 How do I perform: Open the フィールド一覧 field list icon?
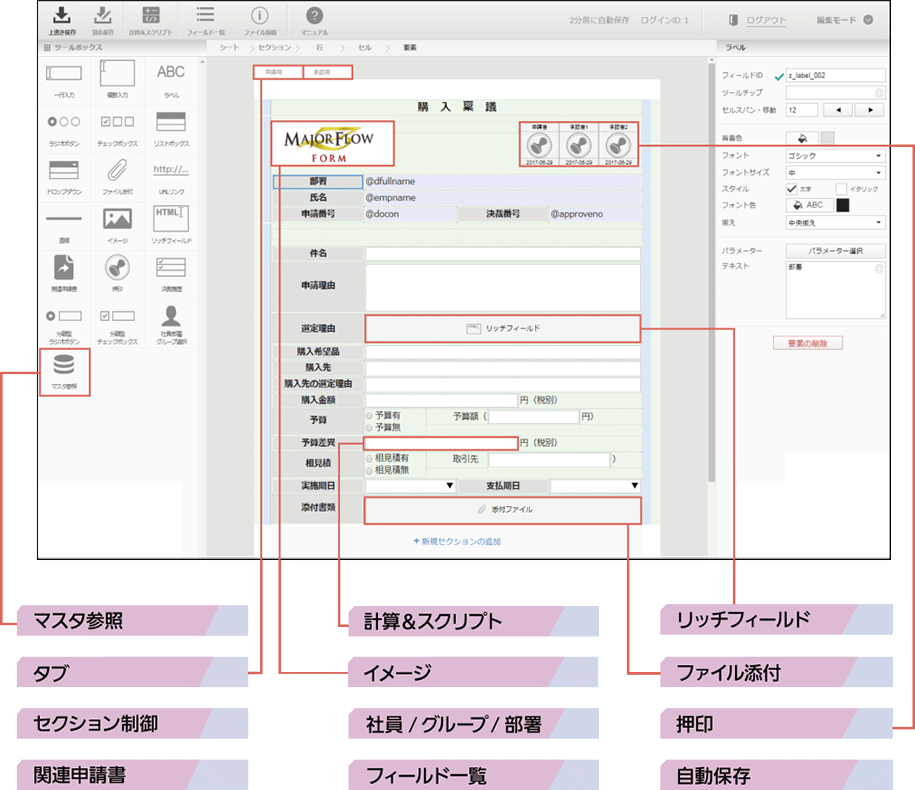coord(204,17)
